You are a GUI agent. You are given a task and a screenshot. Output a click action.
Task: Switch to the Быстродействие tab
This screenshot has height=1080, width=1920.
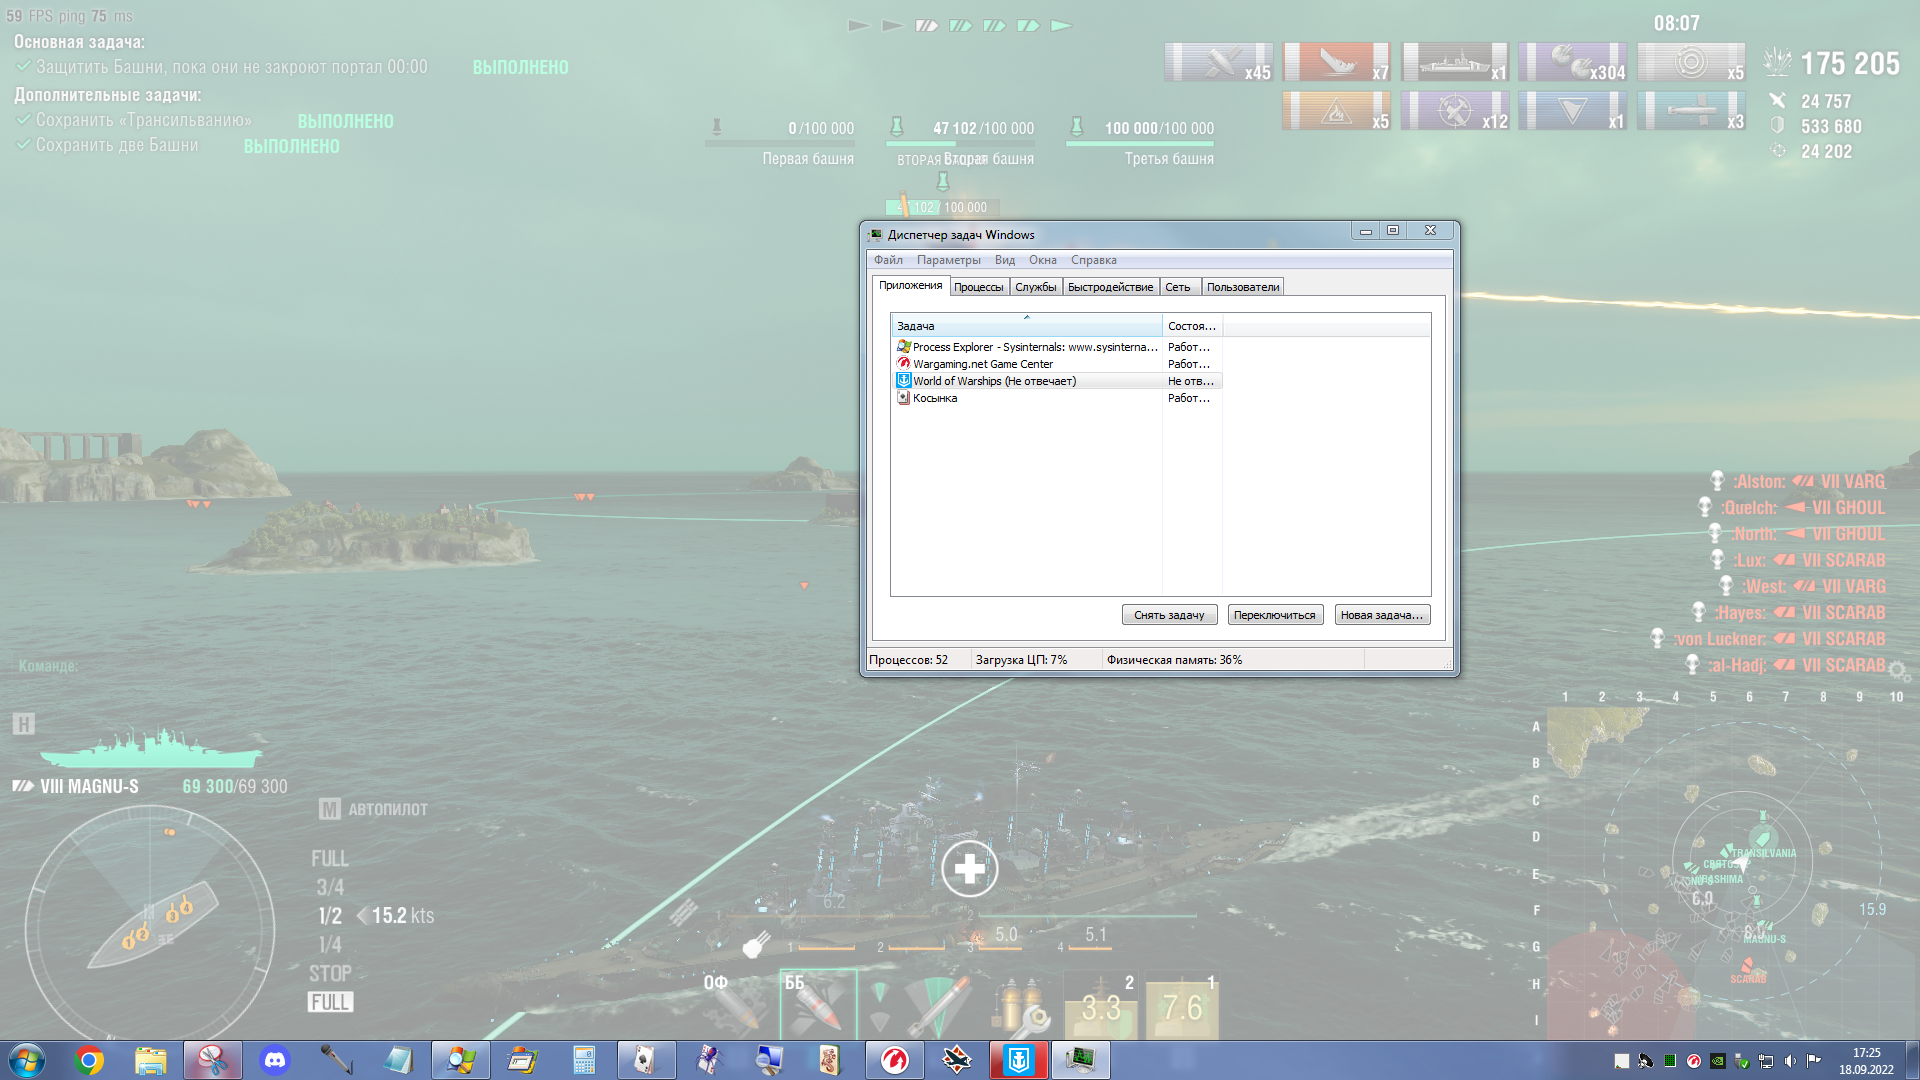(x=1110, y=287)
